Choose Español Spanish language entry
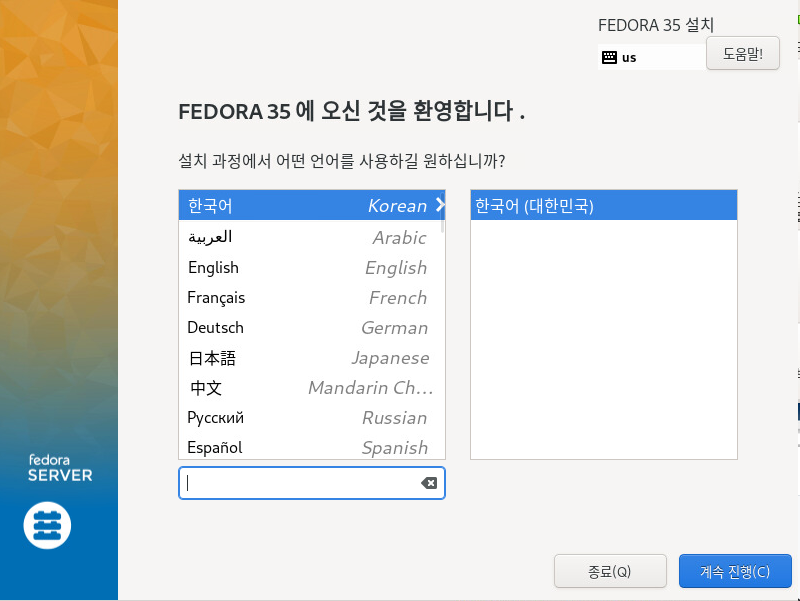 tap(300, 447)
